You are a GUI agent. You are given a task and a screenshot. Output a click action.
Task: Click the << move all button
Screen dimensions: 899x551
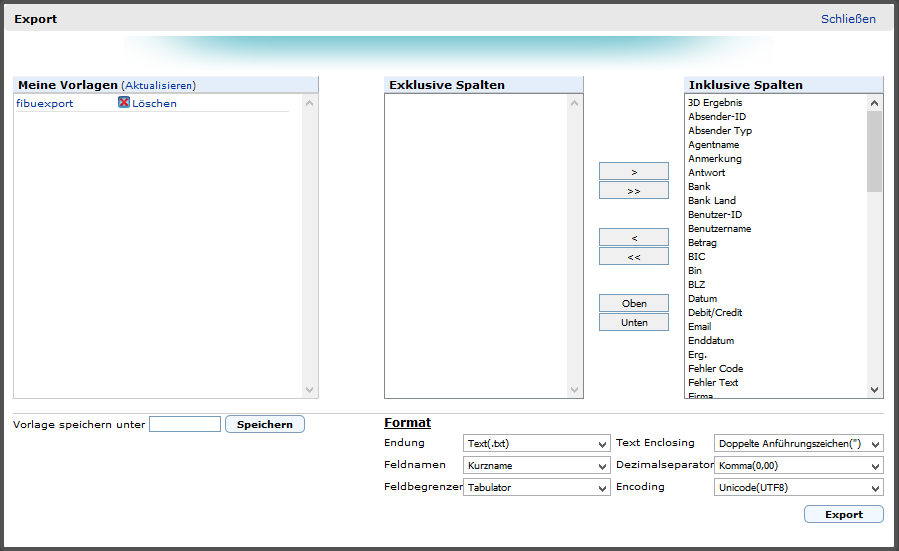(x=633, y=257)
